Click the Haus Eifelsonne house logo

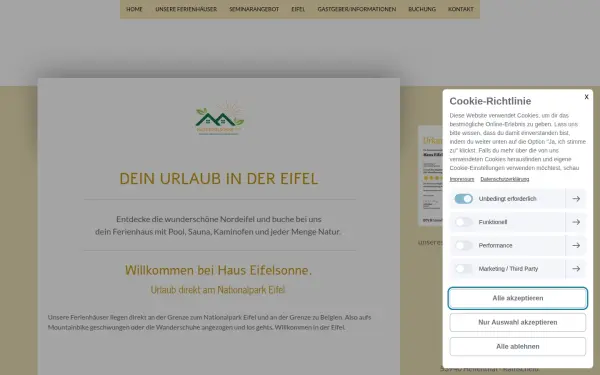(x=220, y=119)
